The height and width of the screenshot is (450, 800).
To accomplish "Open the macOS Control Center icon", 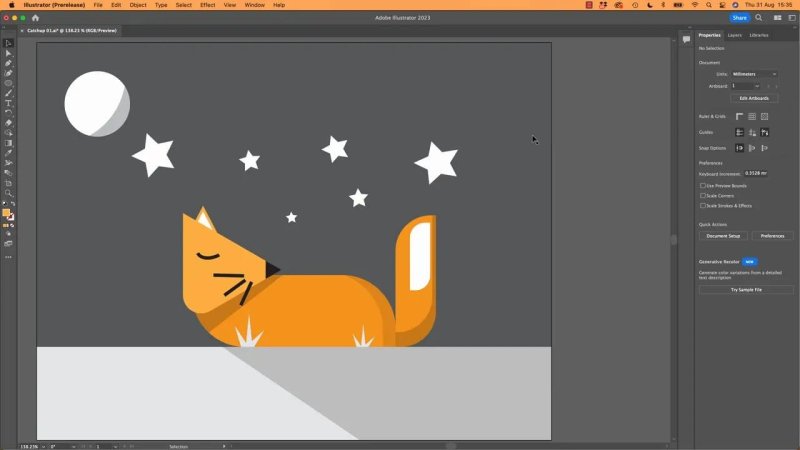I will pyautogui.click(x=722, y=5).
